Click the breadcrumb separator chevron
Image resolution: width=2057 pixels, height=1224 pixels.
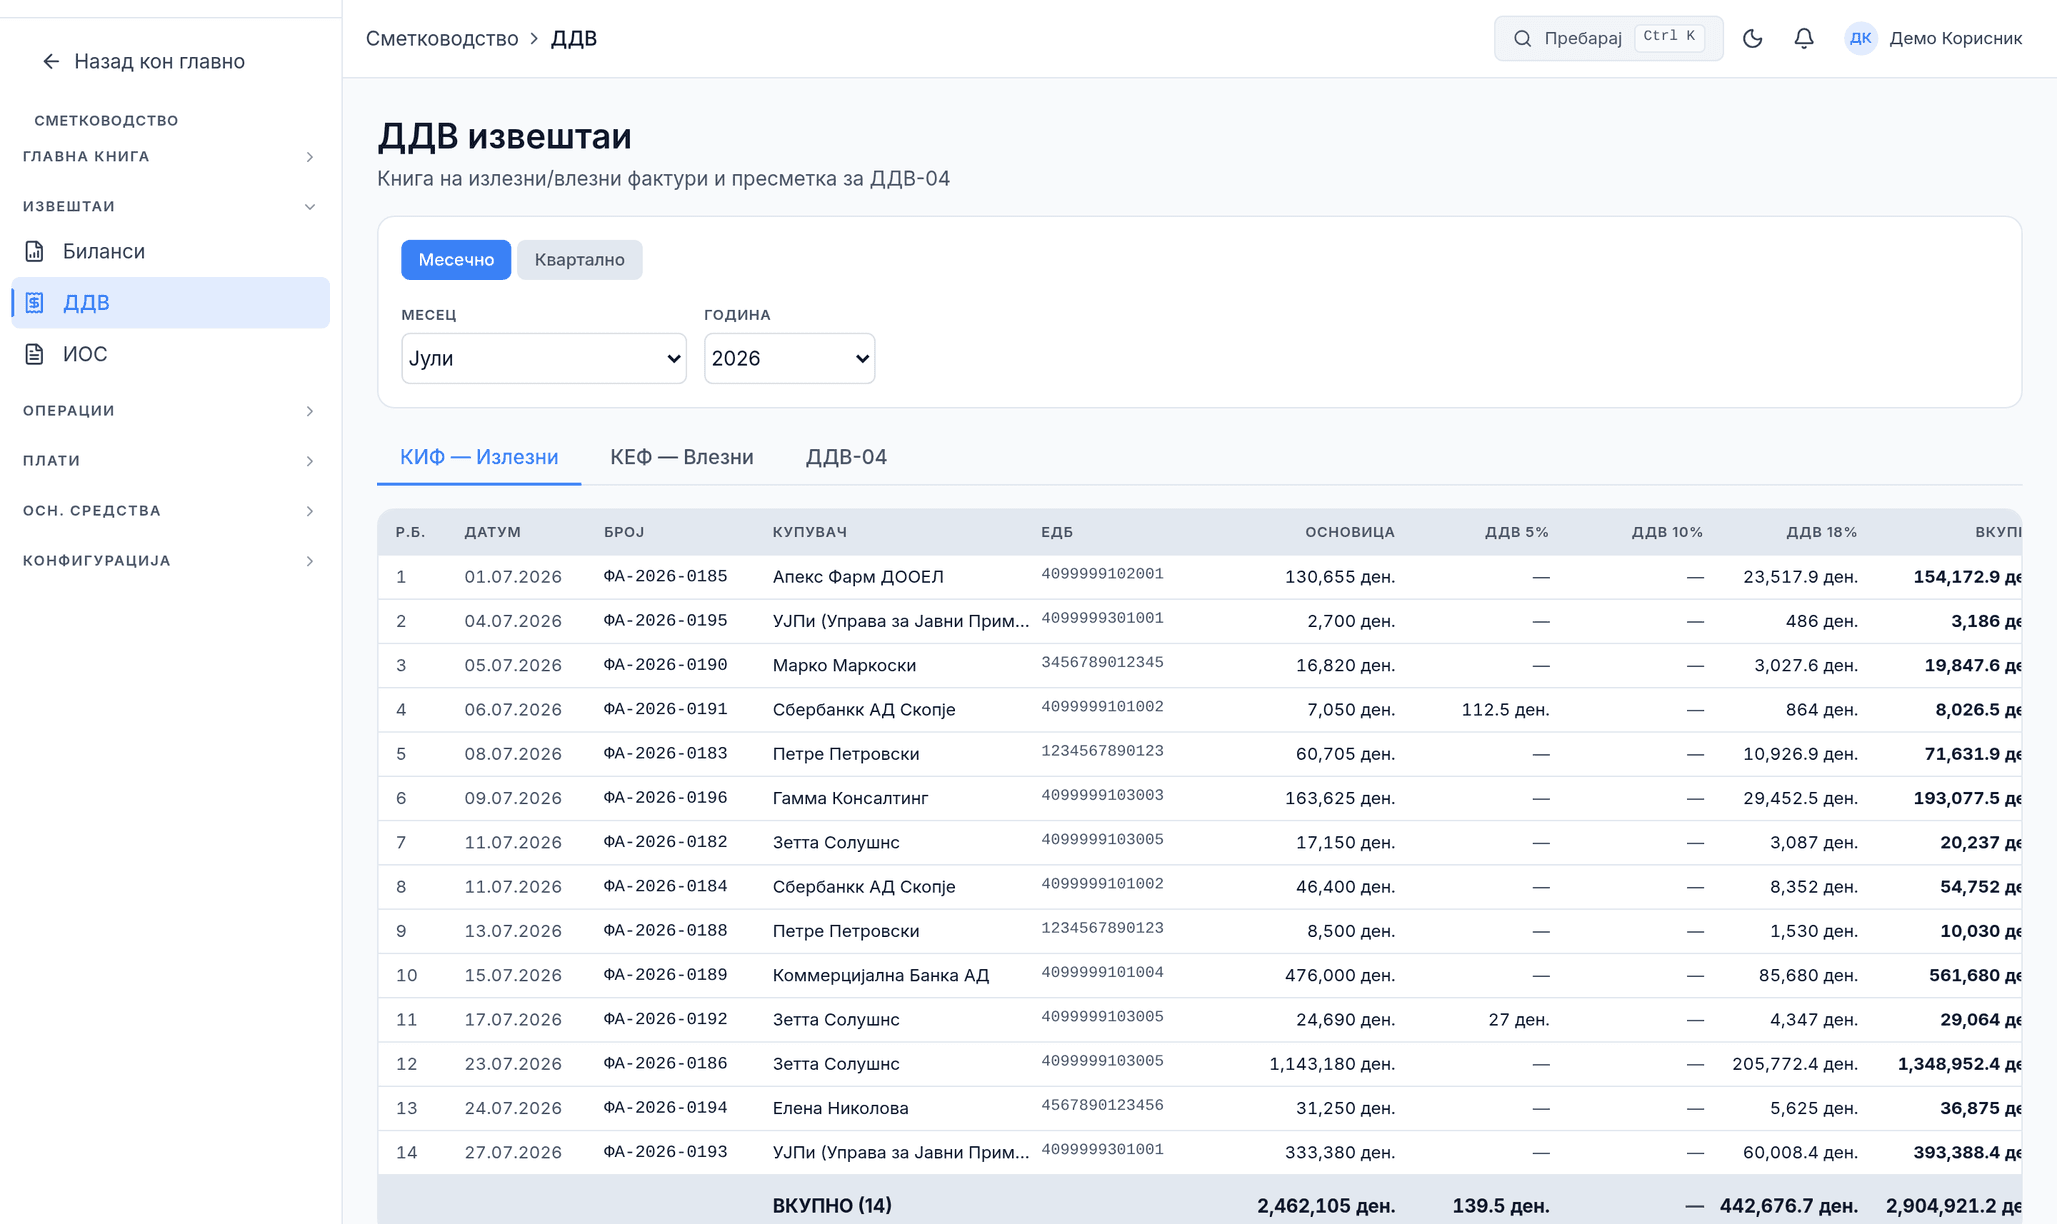534,39
